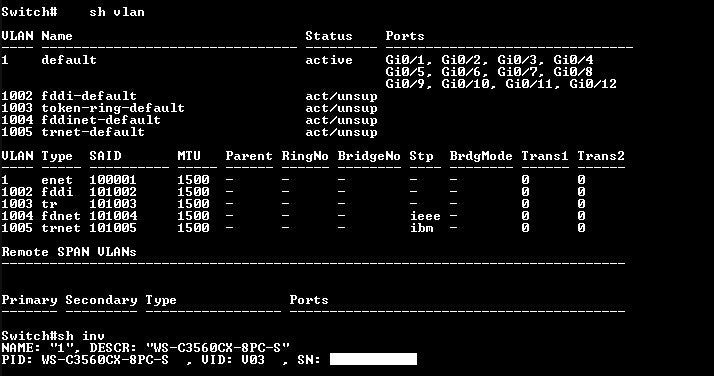
Task: Click the 'token-ring-default' VLAN name
Action: click(x=113, y=108)
